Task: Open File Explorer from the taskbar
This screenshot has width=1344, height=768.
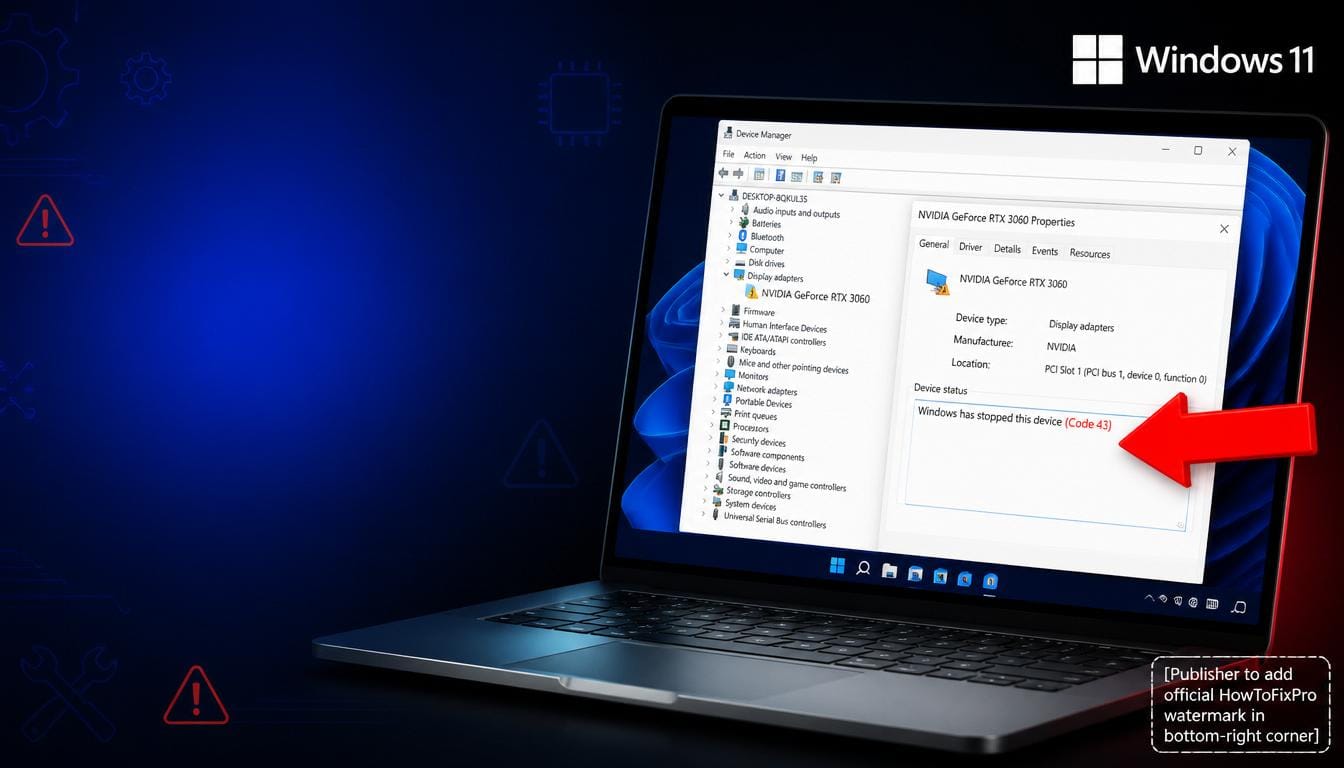Action: click(889, 571)
